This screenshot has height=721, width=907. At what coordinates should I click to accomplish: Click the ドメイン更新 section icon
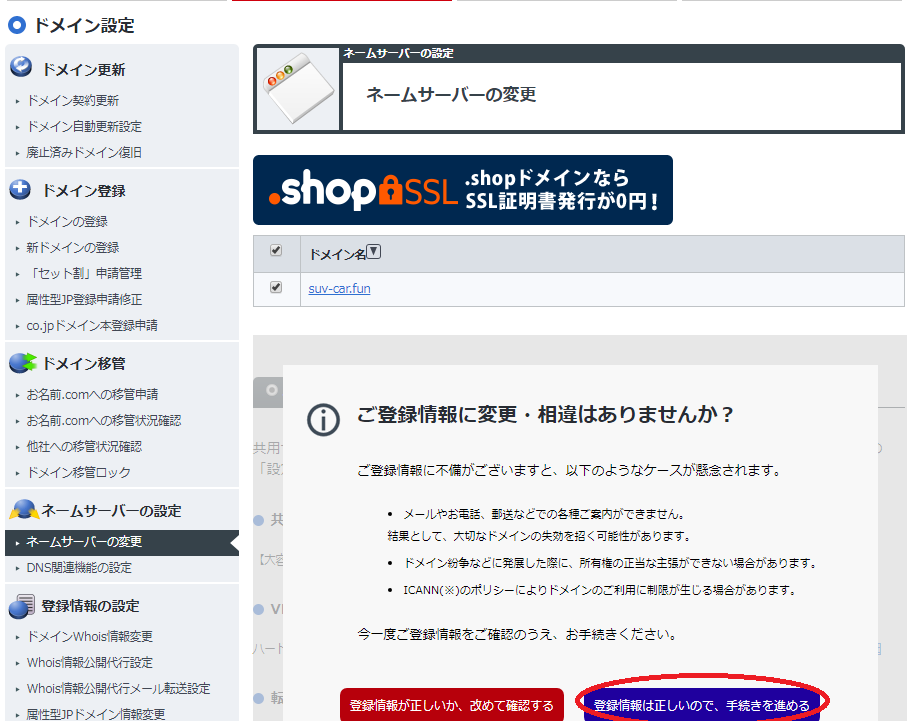pyautogui.click(x=22, y=67)
